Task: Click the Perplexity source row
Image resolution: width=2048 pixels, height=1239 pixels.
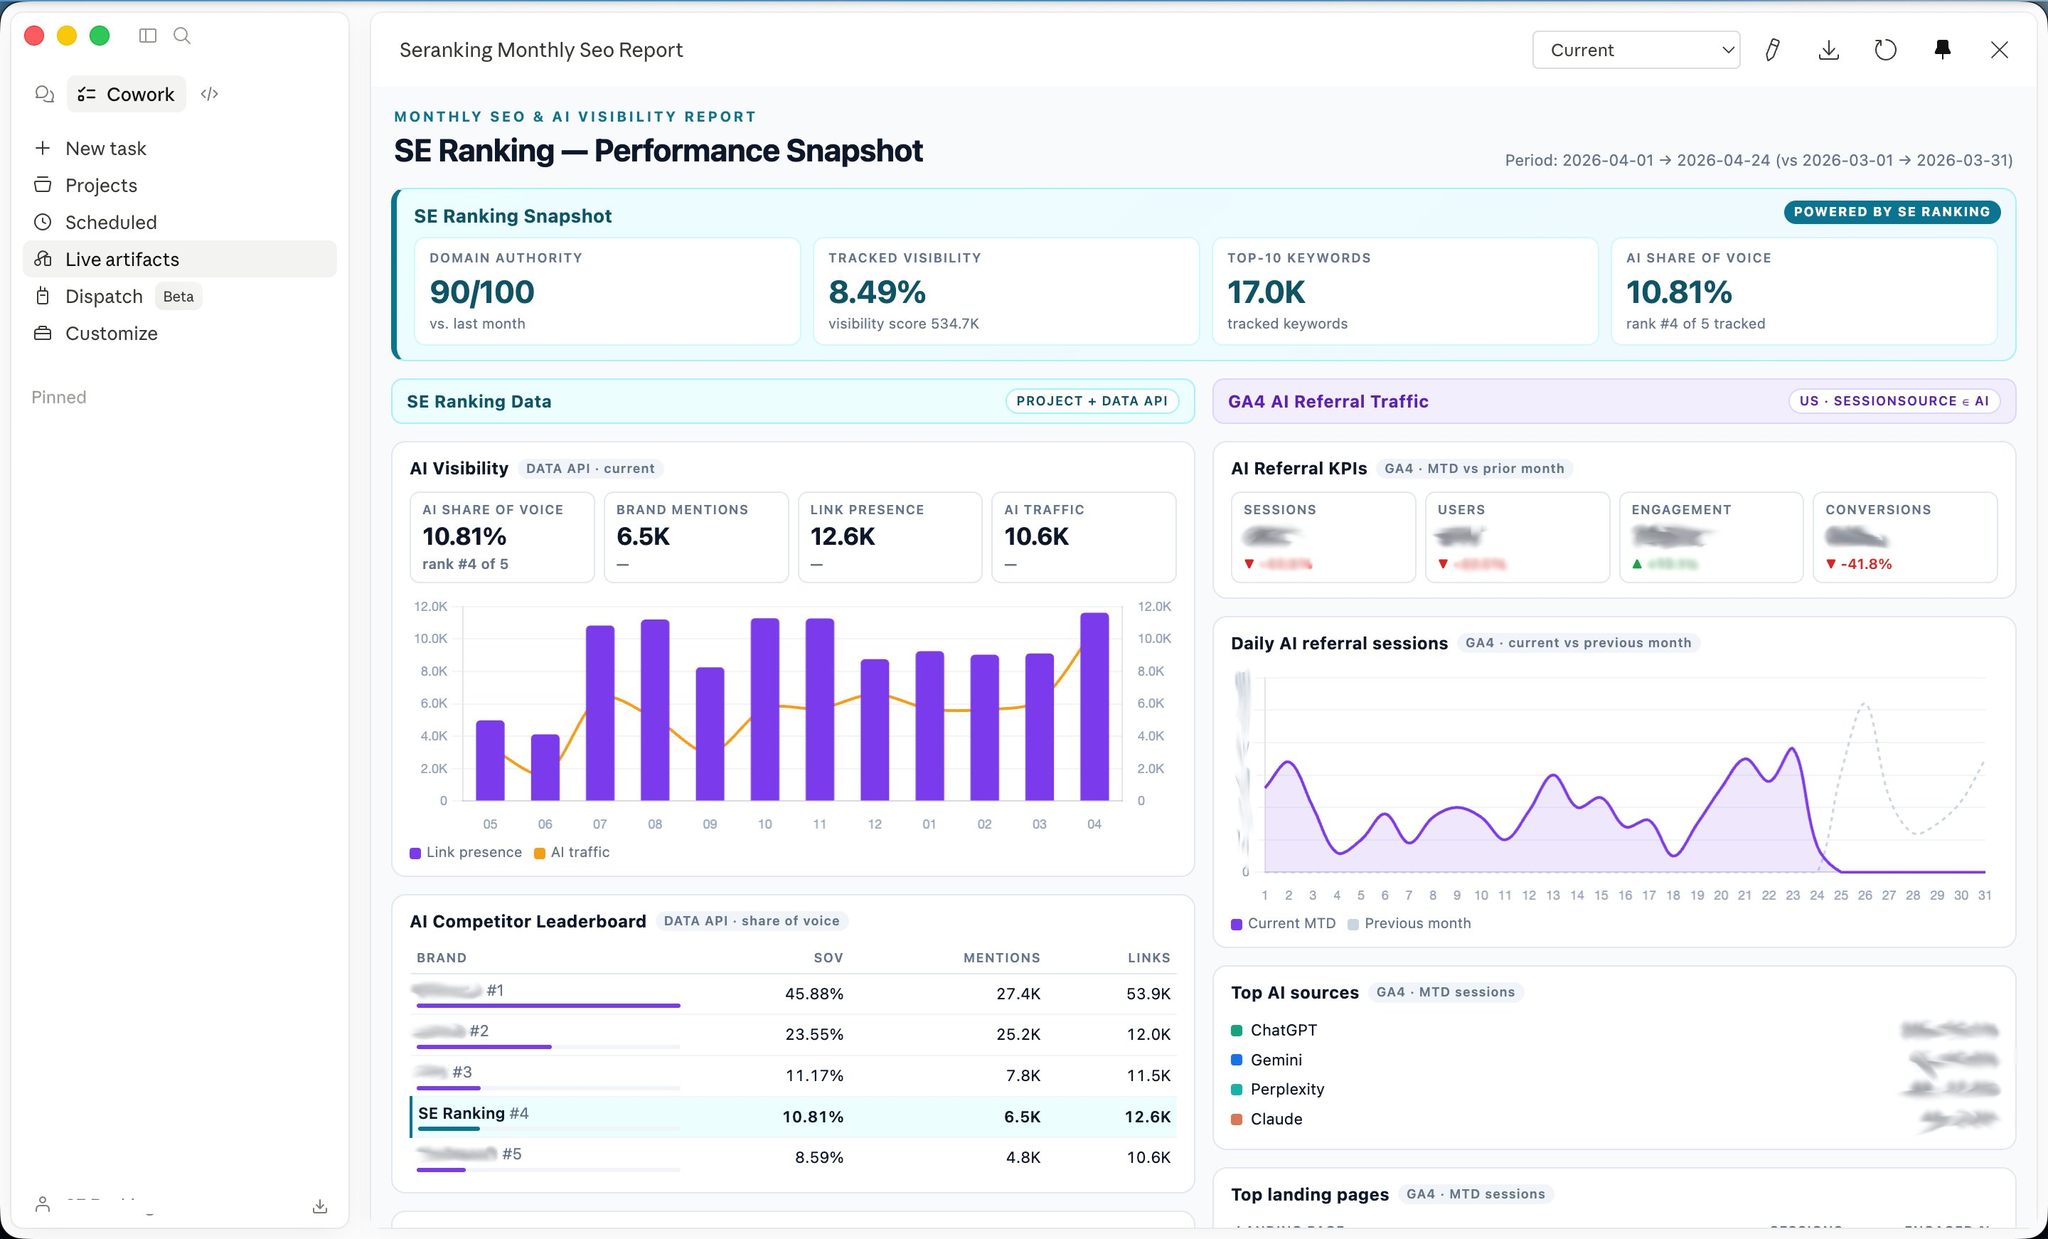Action: point(1614,1090)
